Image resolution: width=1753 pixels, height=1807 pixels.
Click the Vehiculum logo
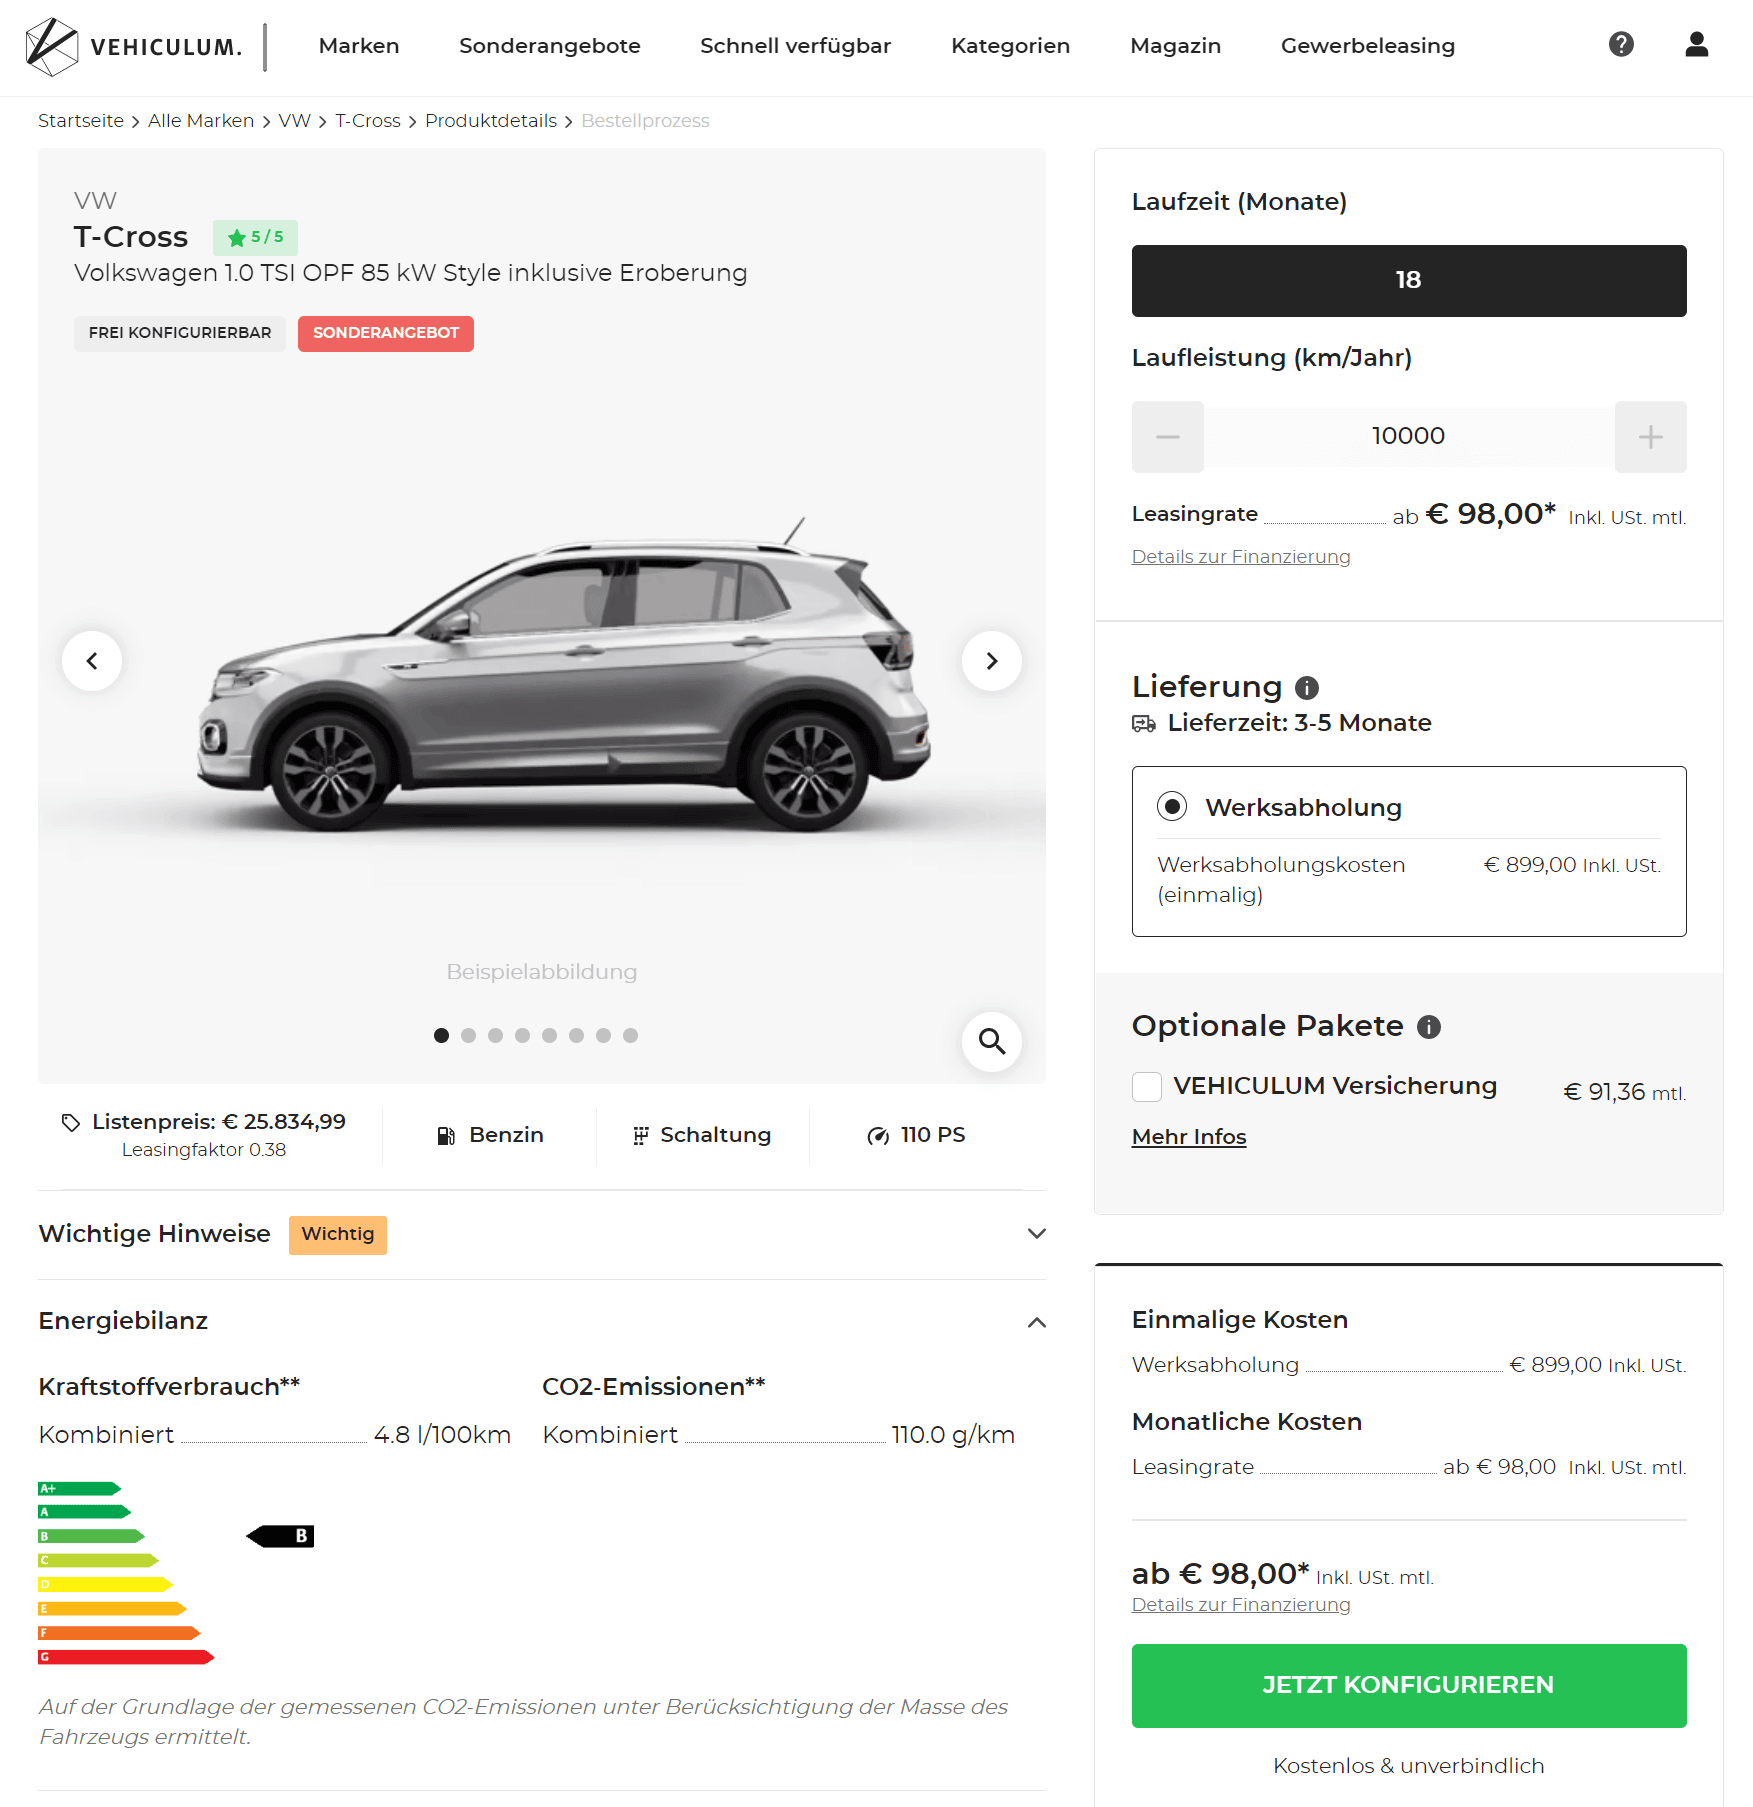click(133, 46)
